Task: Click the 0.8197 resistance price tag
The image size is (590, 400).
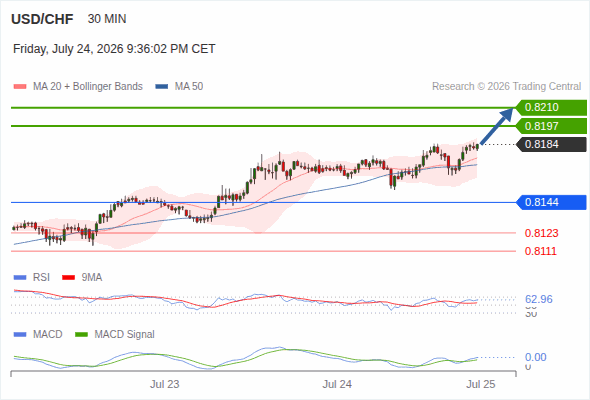Action: click(551, 126)
